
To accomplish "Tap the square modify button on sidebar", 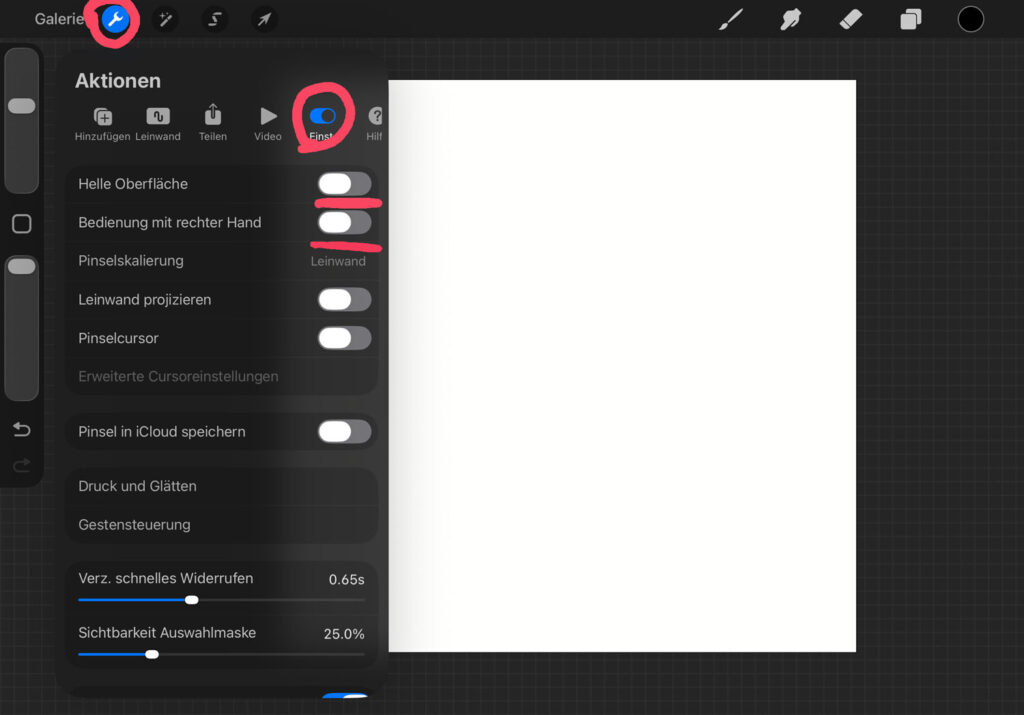I will tap(22, 224).
